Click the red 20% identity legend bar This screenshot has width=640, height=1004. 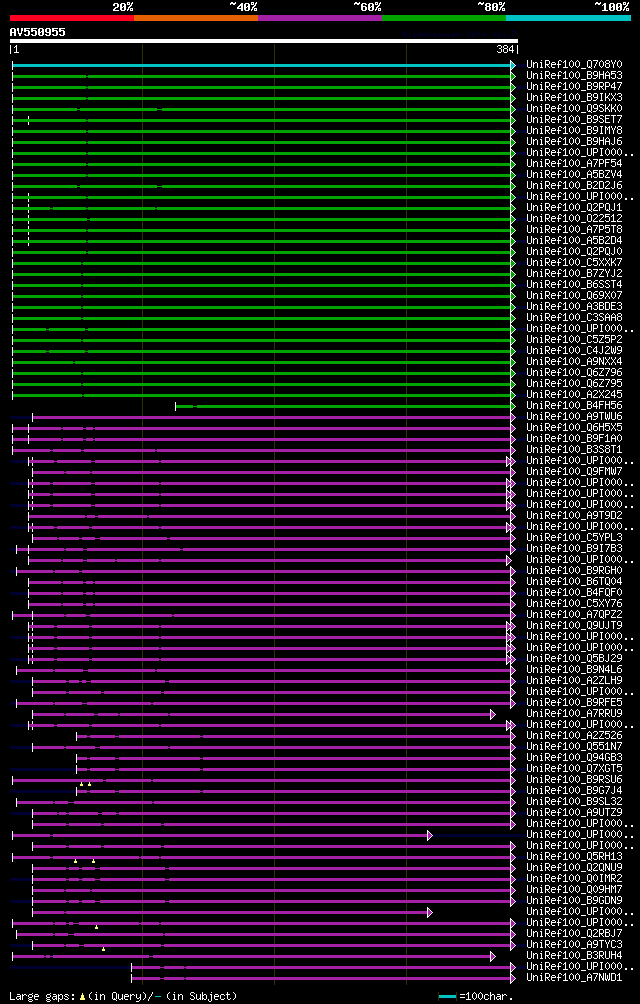pos(72,18)
